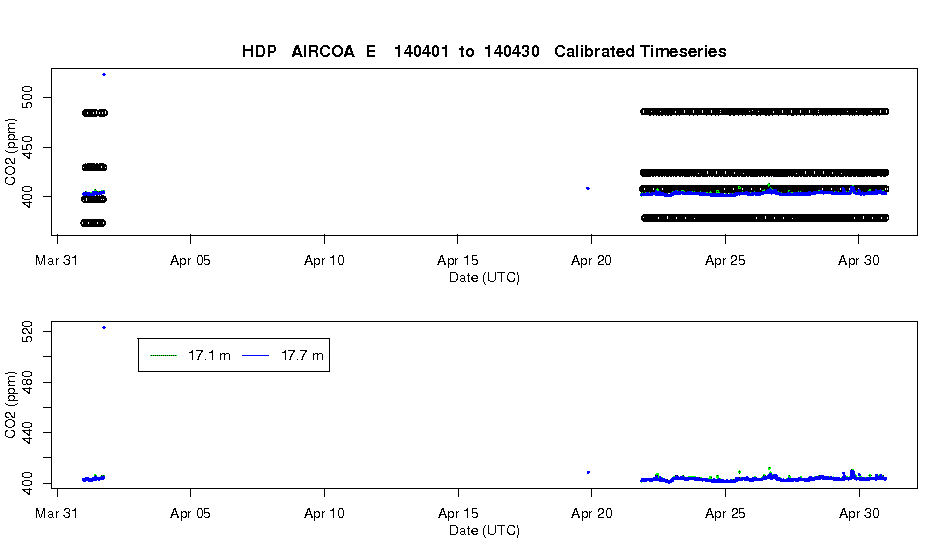Click the top chart '400' y-axis label
This screenshot has width=936, height=540.
coord(27,196)
